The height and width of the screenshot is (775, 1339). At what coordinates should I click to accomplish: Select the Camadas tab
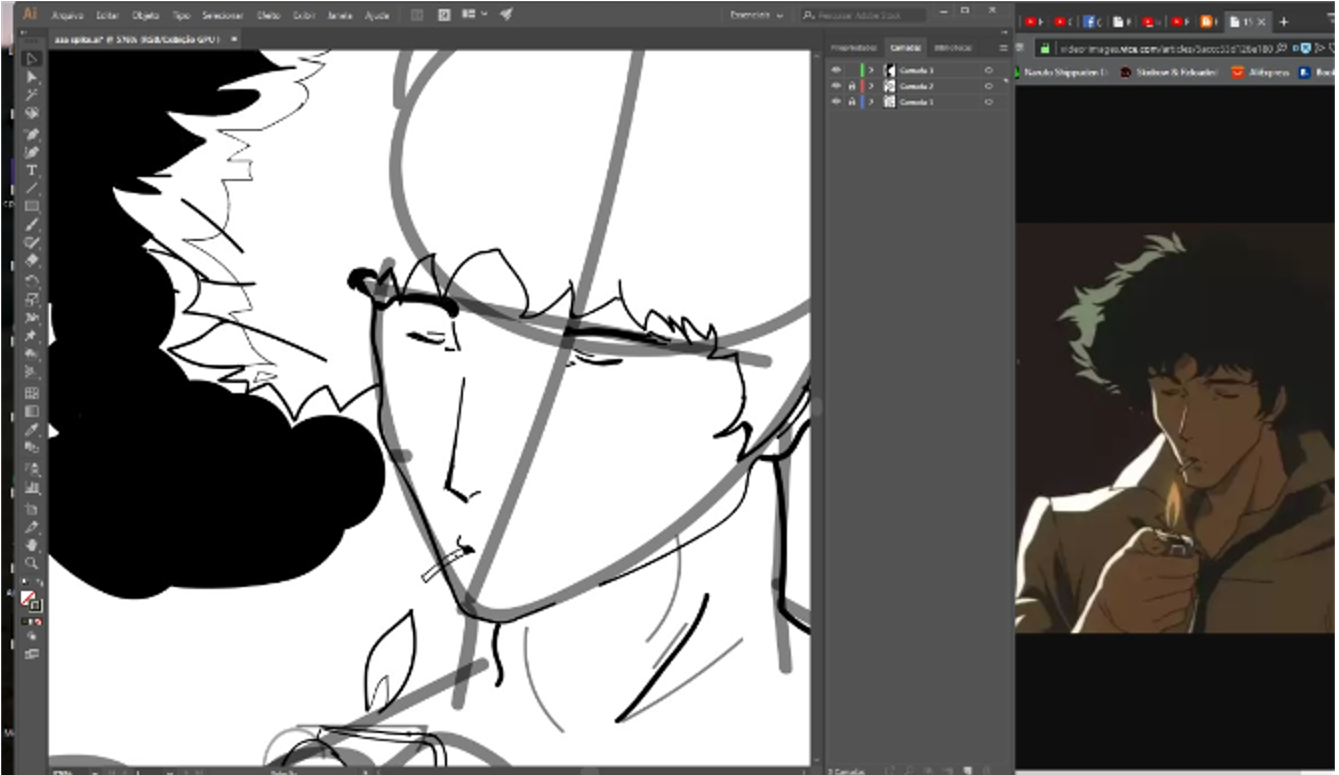coord(905,48)
